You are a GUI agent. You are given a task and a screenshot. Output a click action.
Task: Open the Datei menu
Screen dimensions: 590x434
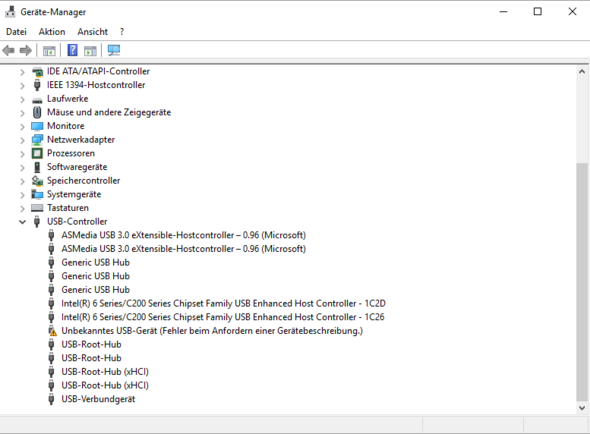pos(16,32)
